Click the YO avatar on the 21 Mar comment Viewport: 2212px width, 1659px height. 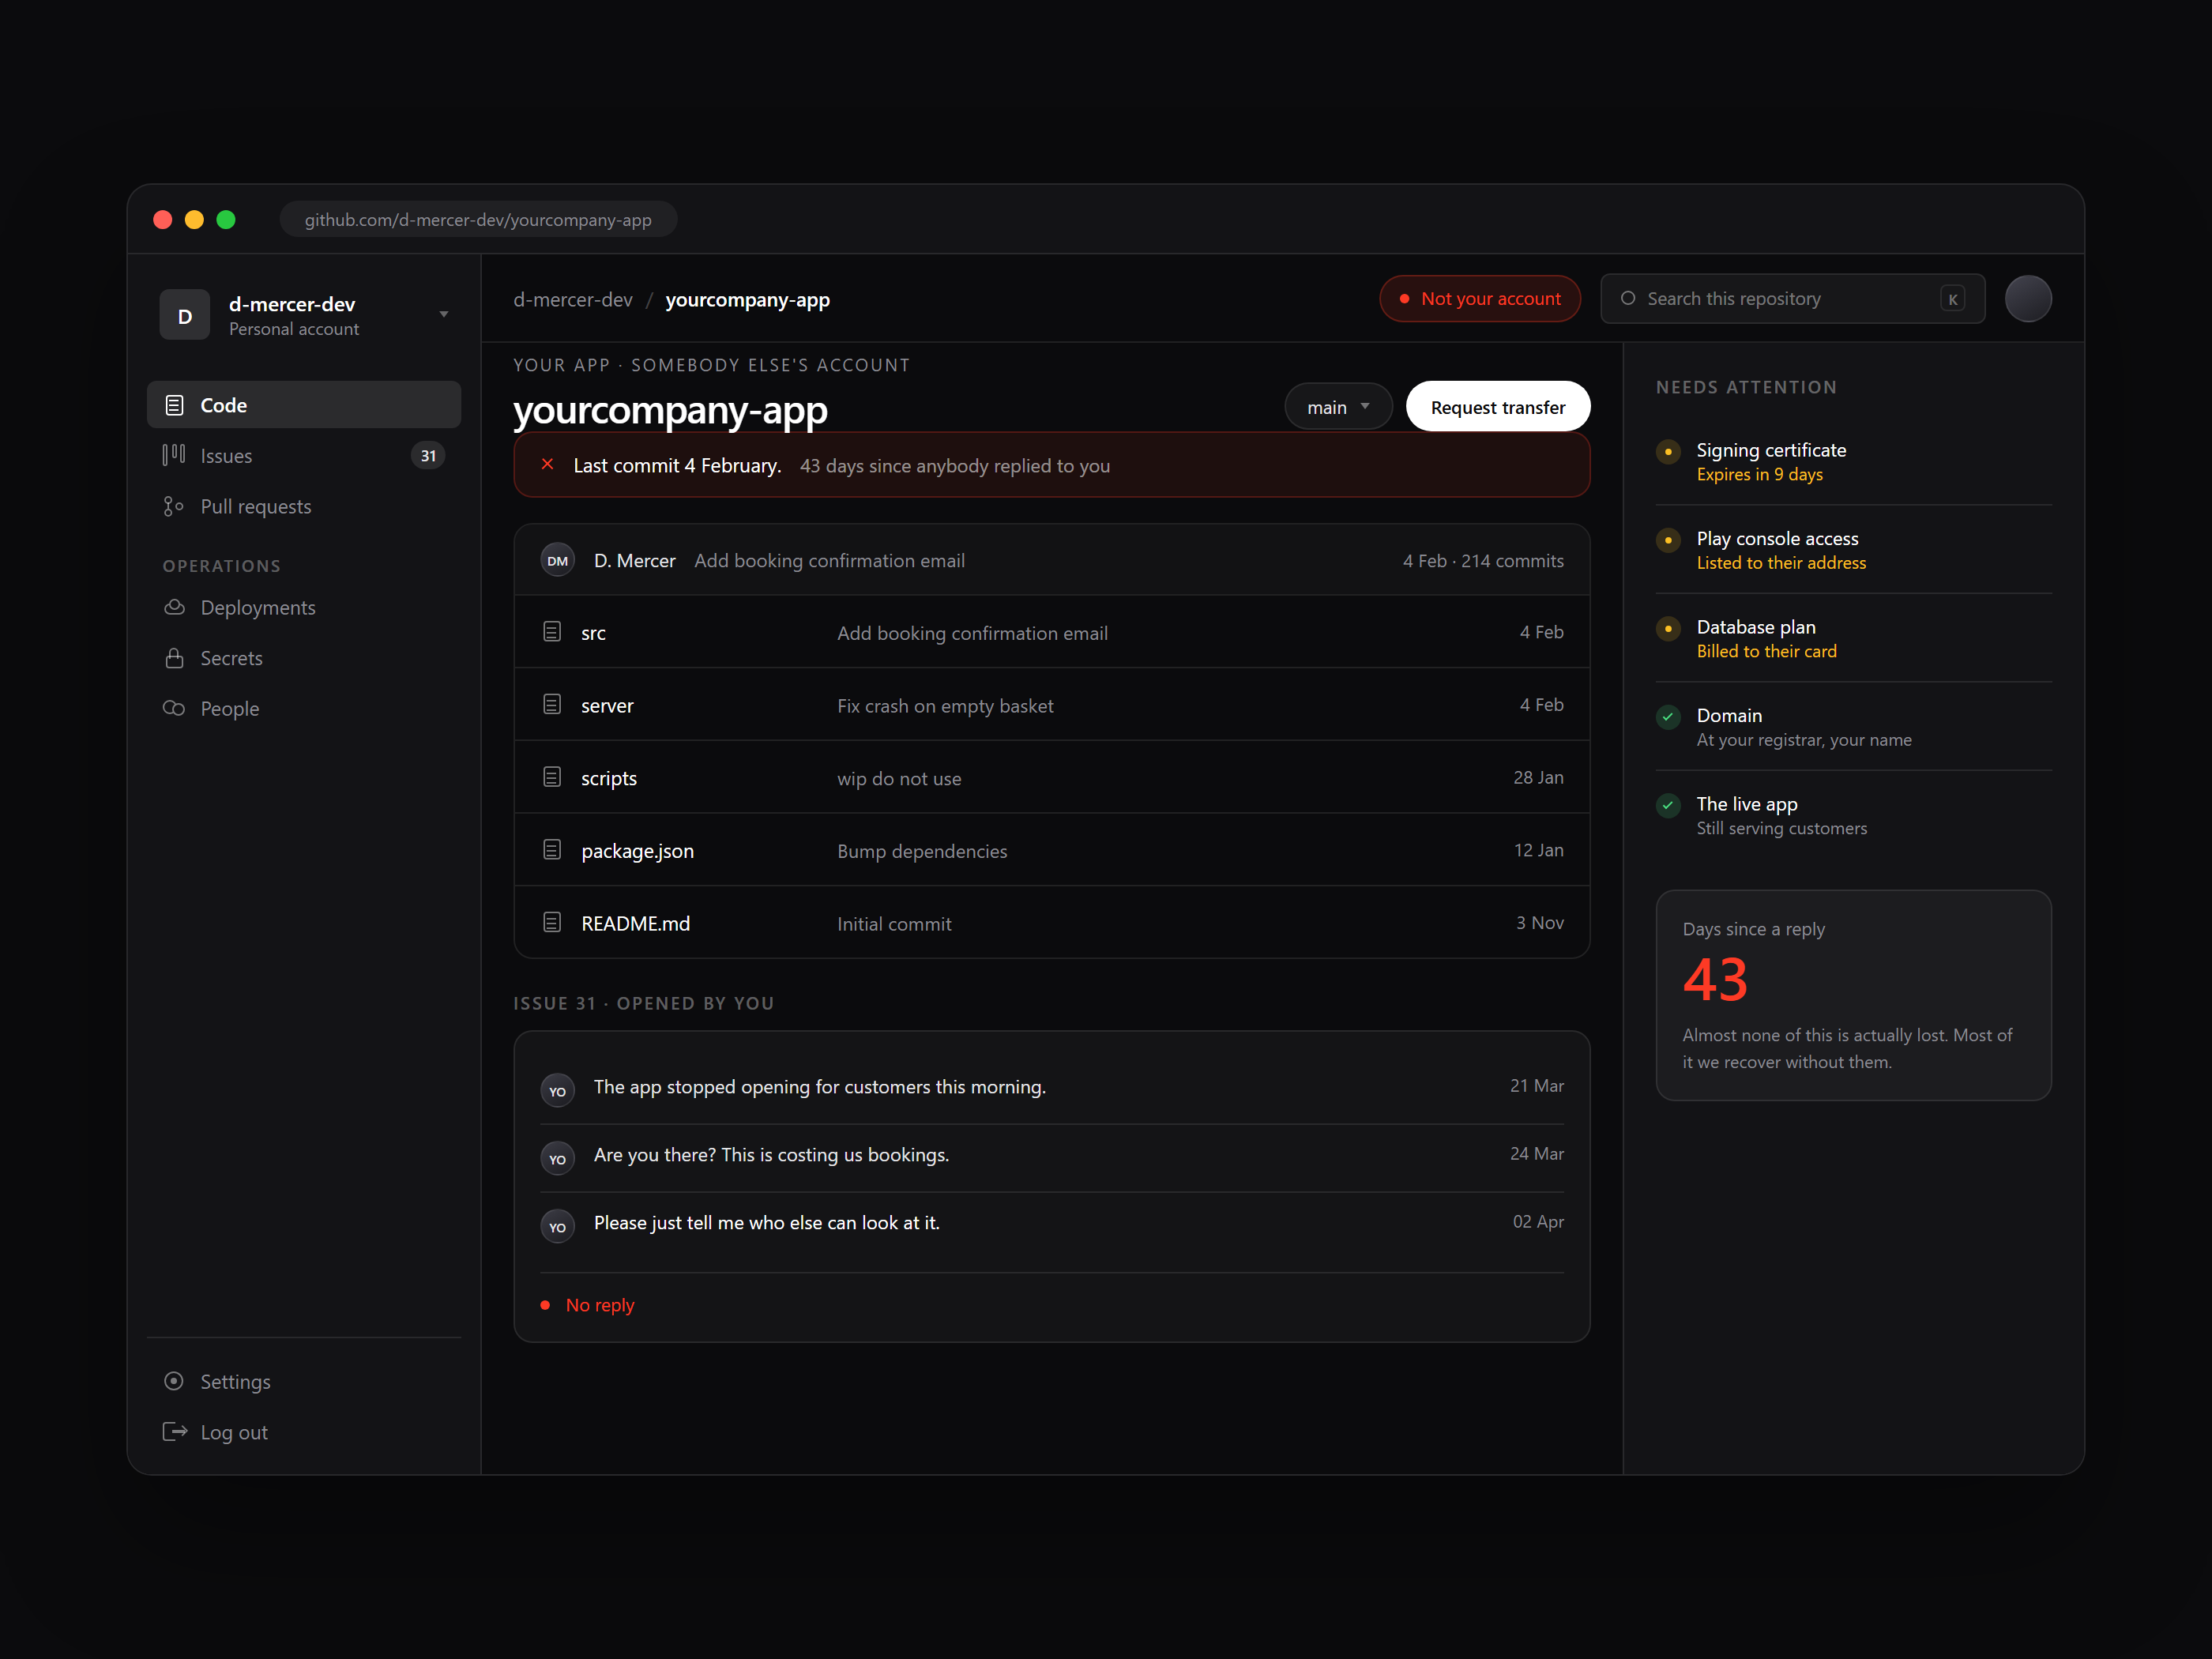[x=558, y=1089]
